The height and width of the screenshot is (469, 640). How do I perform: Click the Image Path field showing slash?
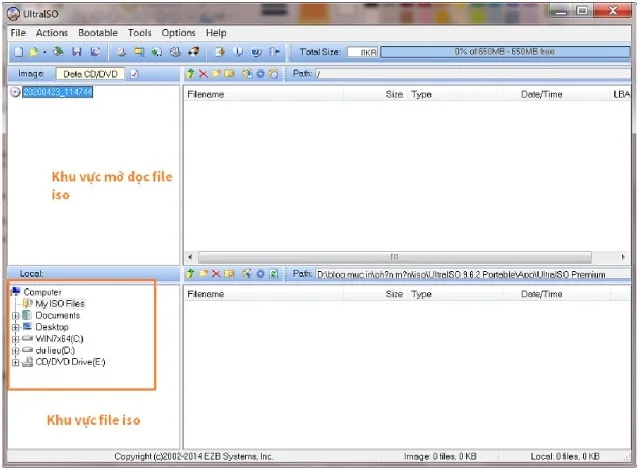[473, 74]
